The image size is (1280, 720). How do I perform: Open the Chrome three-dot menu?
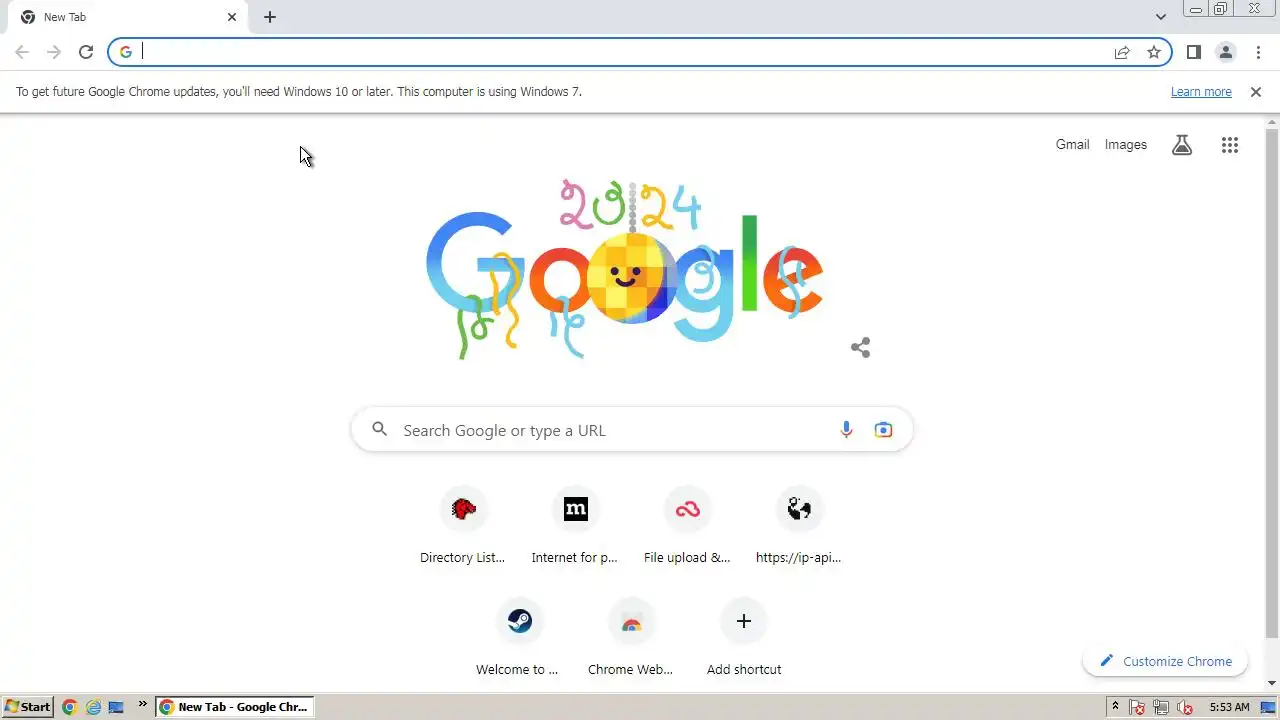tap(1258, 52)
